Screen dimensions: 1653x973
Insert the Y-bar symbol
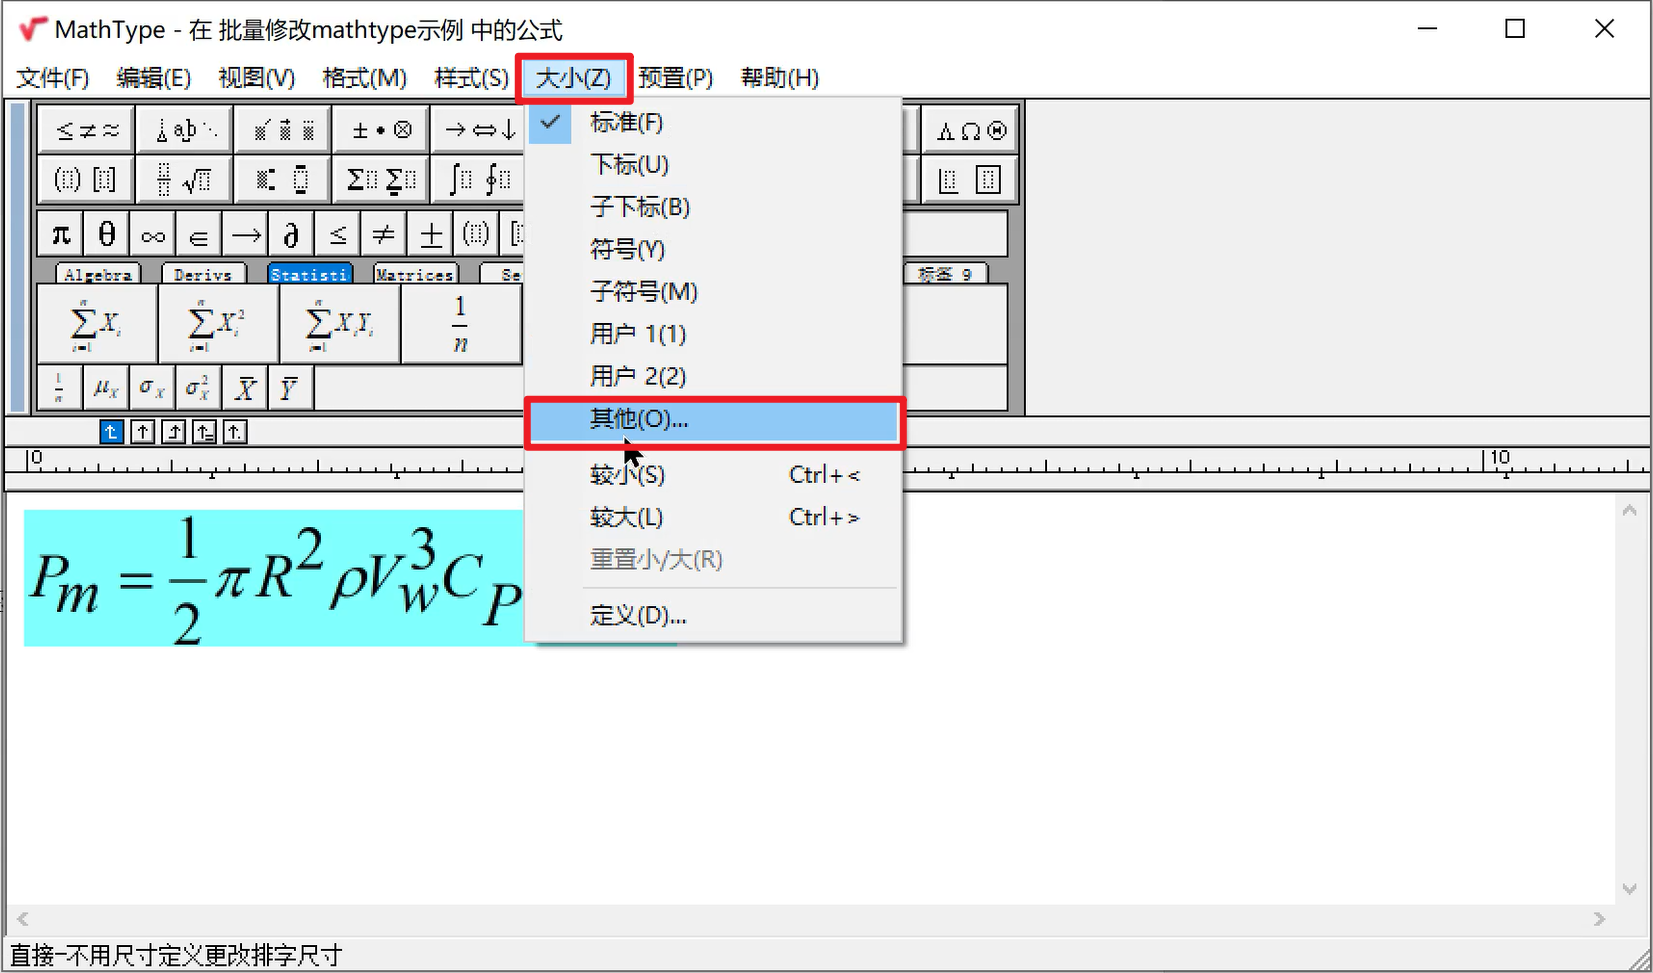[290, 388]
